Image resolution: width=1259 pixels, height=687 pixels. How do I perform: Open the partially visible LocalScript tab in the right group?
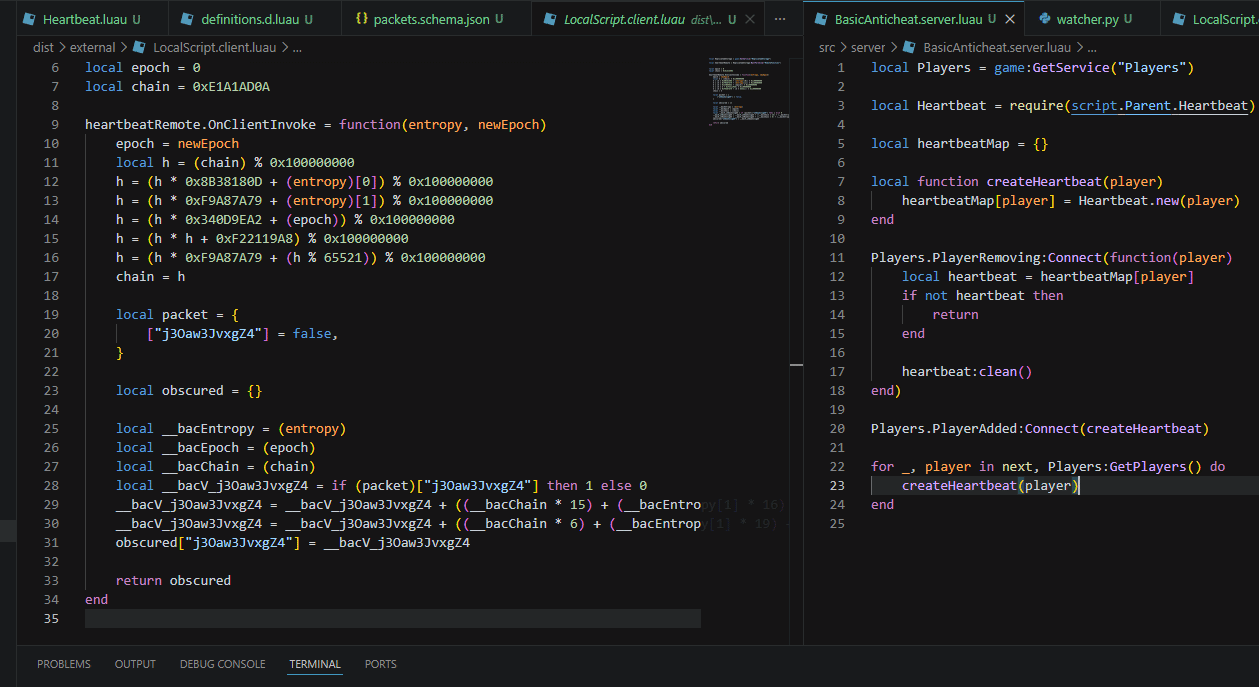[x=1212, y=19]
